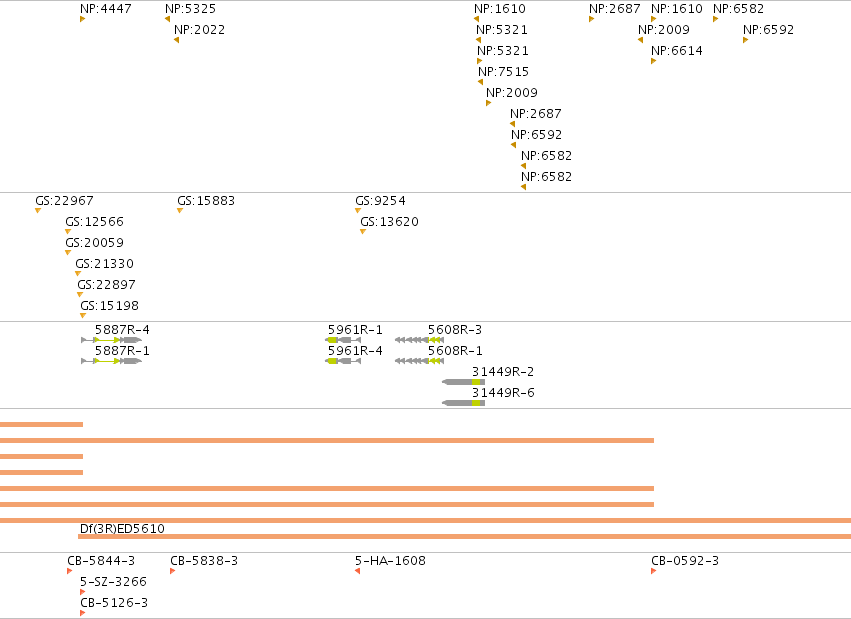This screenshot has width=851, height=619.
Task: Click the NP:1610 label directly above NP:5321
Action: click(500, 9)
